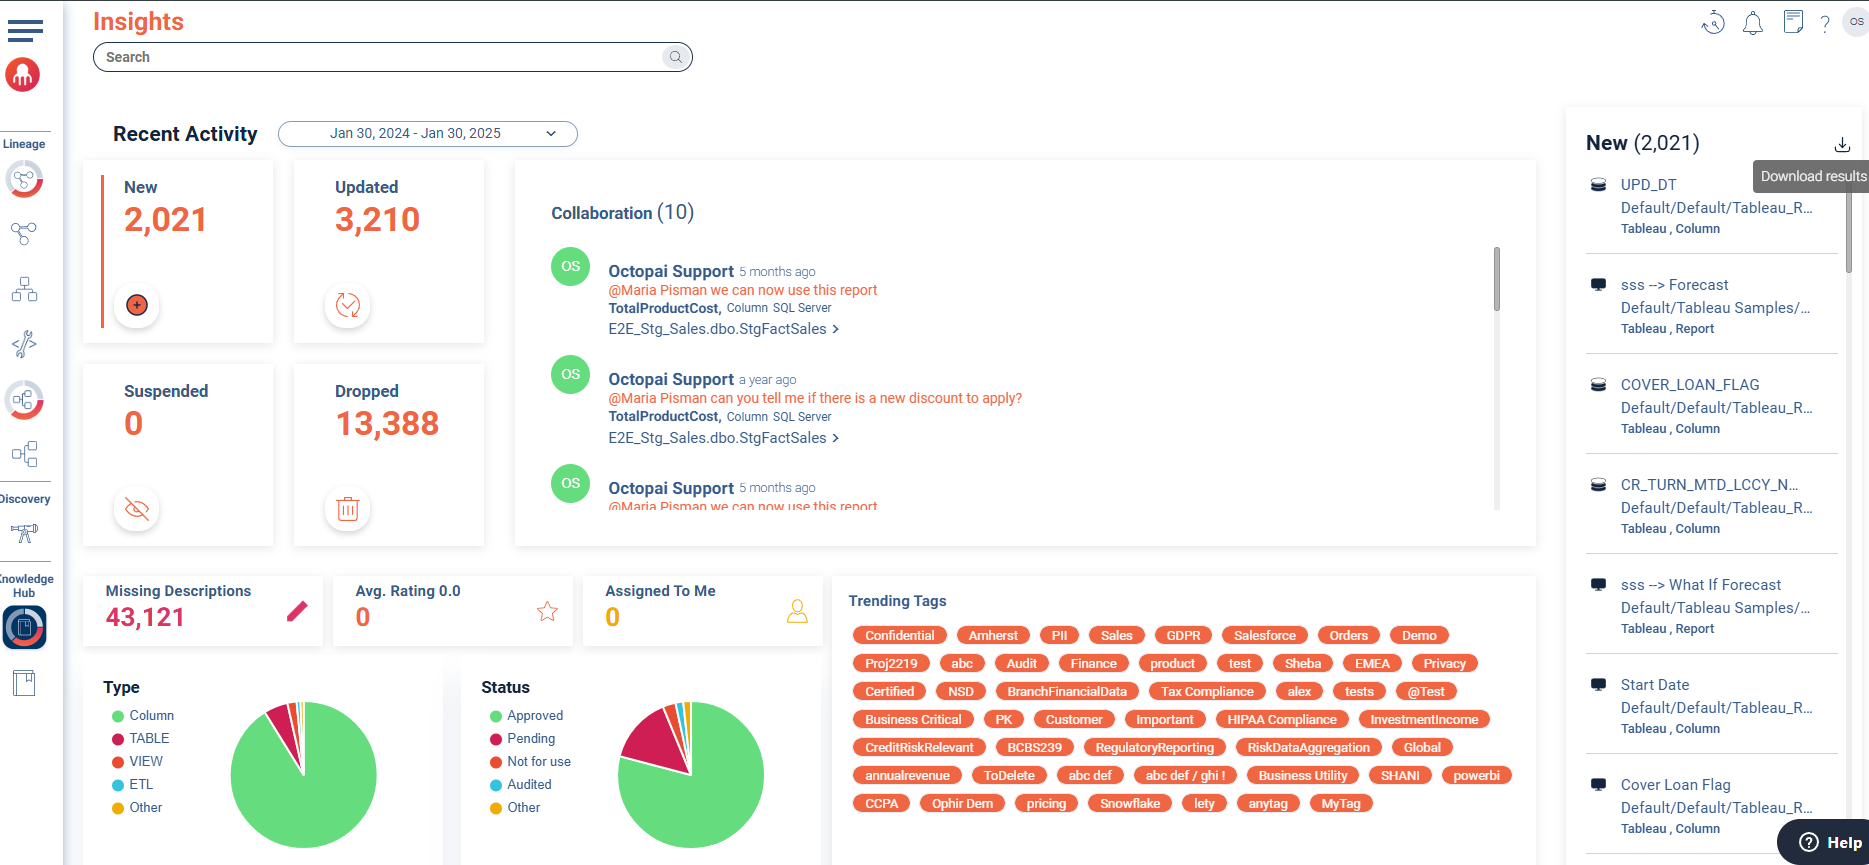This screenshot has width=1869, height=865.
Task: Click the Help button
Action: click(1829, 842)
